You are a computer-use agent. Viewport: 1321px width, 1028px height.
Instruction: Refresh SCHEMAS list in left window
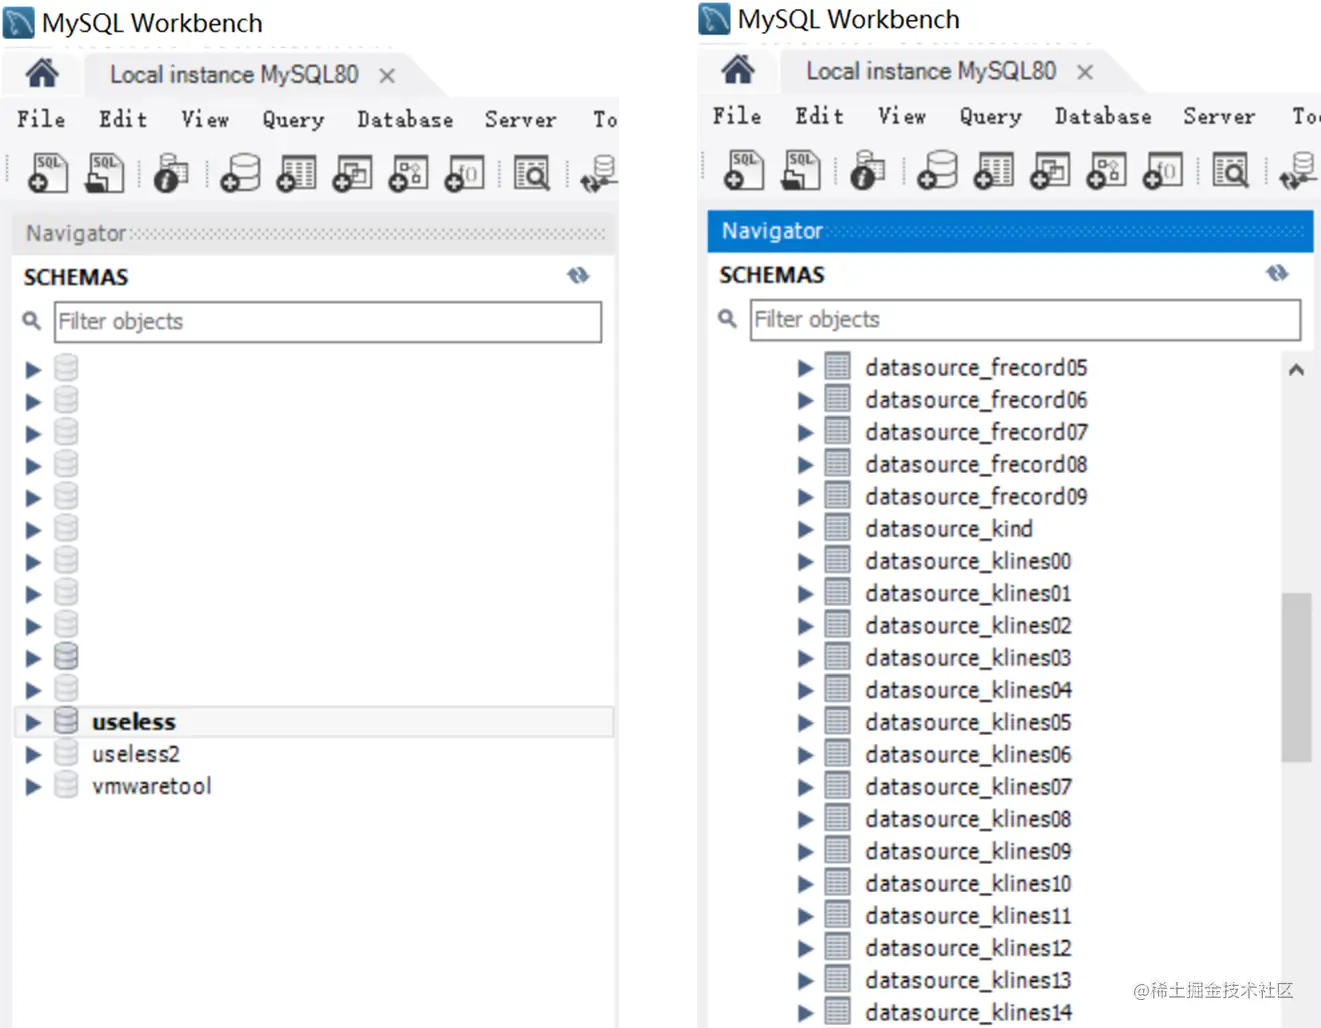[x=578, y=276]
